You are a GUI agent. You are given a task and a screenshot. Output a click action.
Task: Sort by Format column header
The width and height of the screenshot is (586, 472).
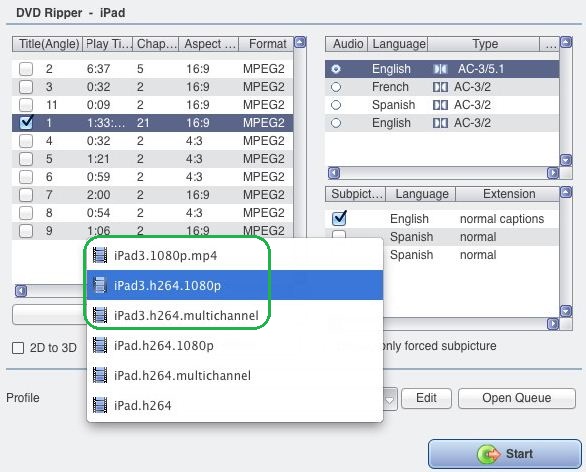pyautogui.click(x=266, y=44)
